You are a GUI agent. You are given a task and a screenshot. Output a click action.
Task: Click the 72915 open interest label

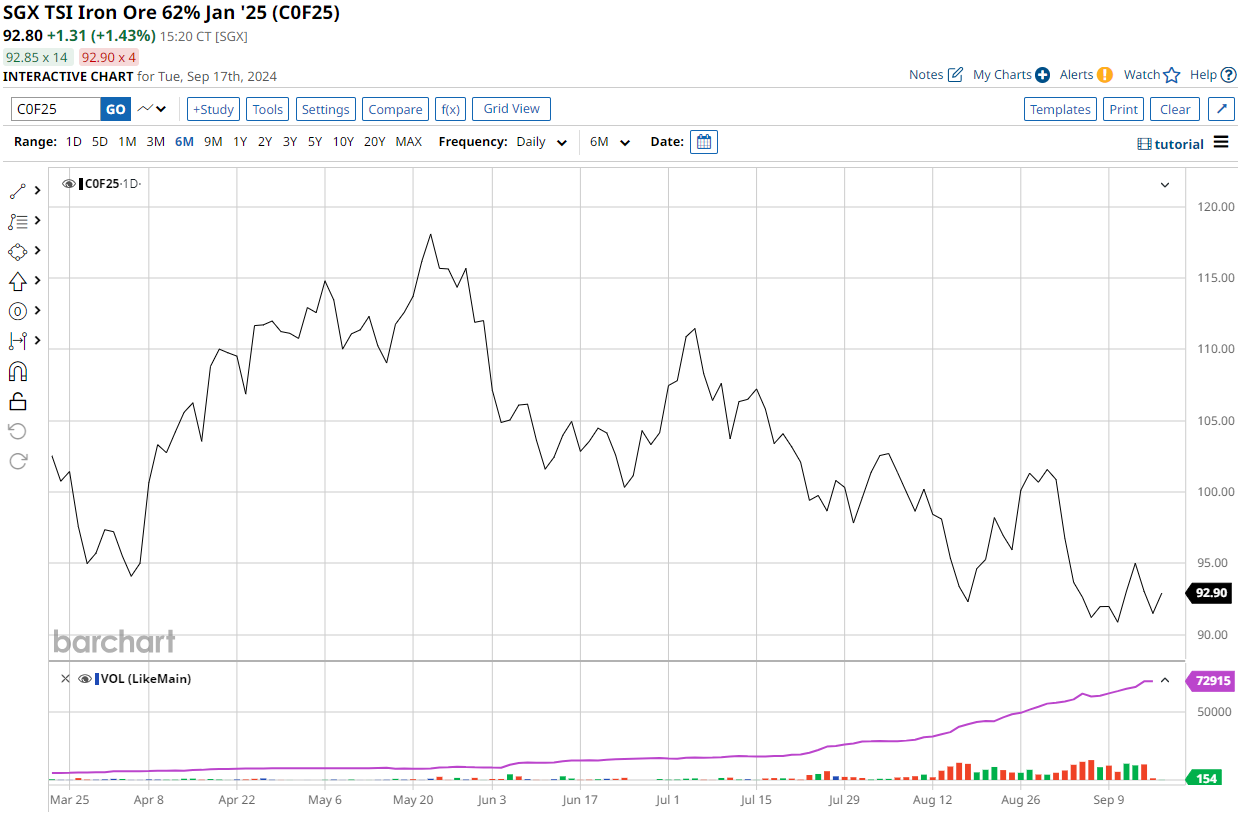(x=1210, y=681)
